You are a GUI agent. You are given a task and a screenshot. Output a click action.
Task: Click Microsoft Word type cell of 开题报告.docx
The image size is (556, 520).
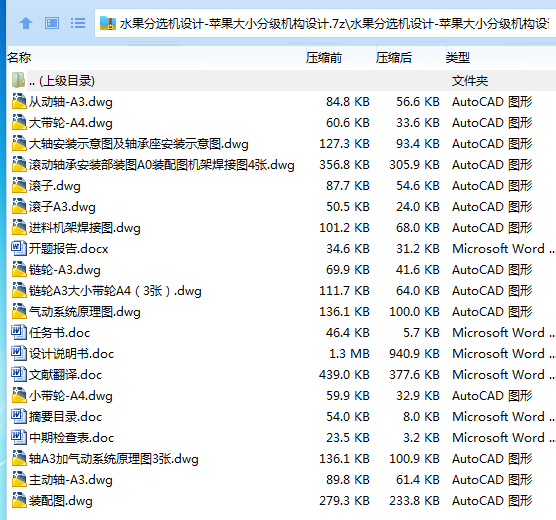click(x=504, y=249)
